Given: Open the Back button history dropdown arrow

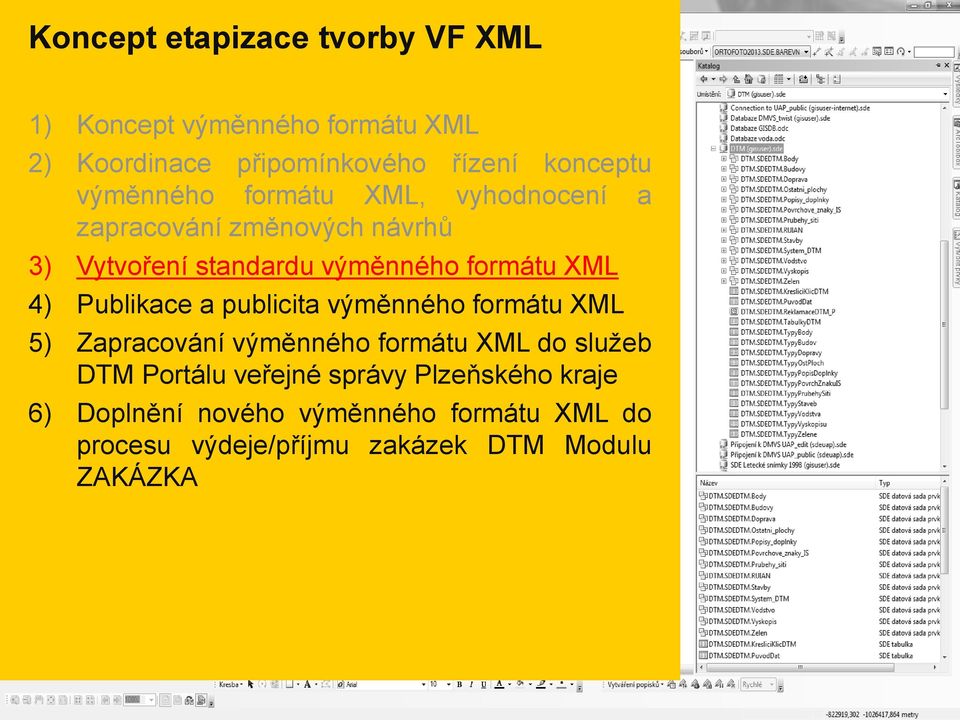Looking at the screenshot, I should tap(713, 79).
